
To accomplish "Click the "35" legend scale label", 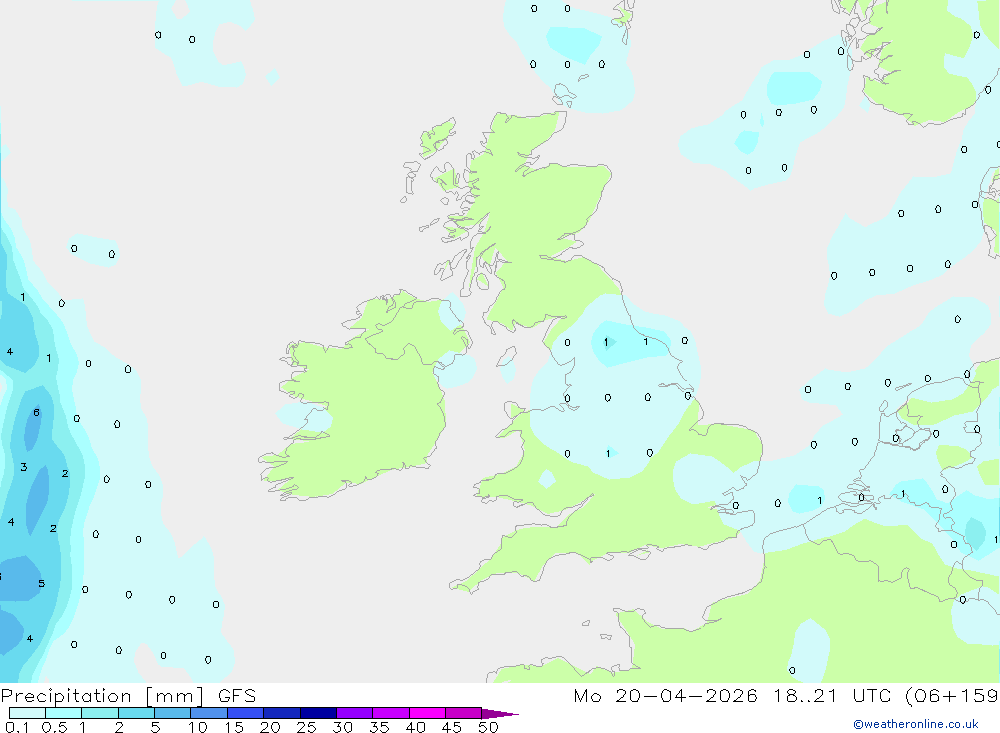I will pyautogui.click(x=379, y=727).
